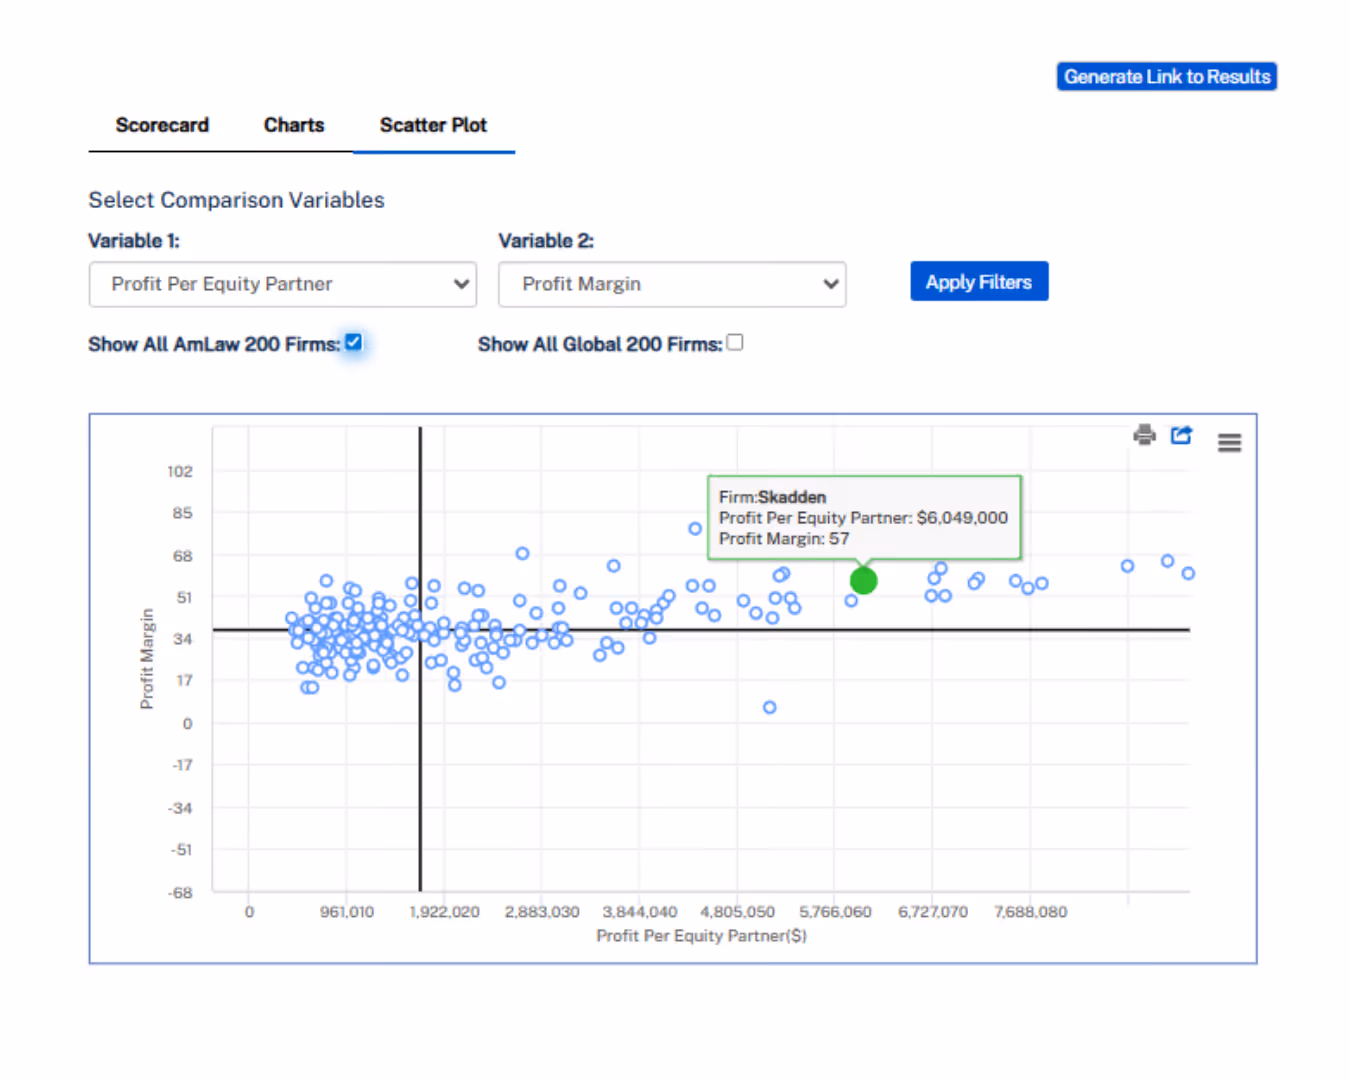The height and width of the screenshot is (1080, 1350).
Task: Uncheck Show All AmLaw 200 Firms
Action: pos(353,342)
